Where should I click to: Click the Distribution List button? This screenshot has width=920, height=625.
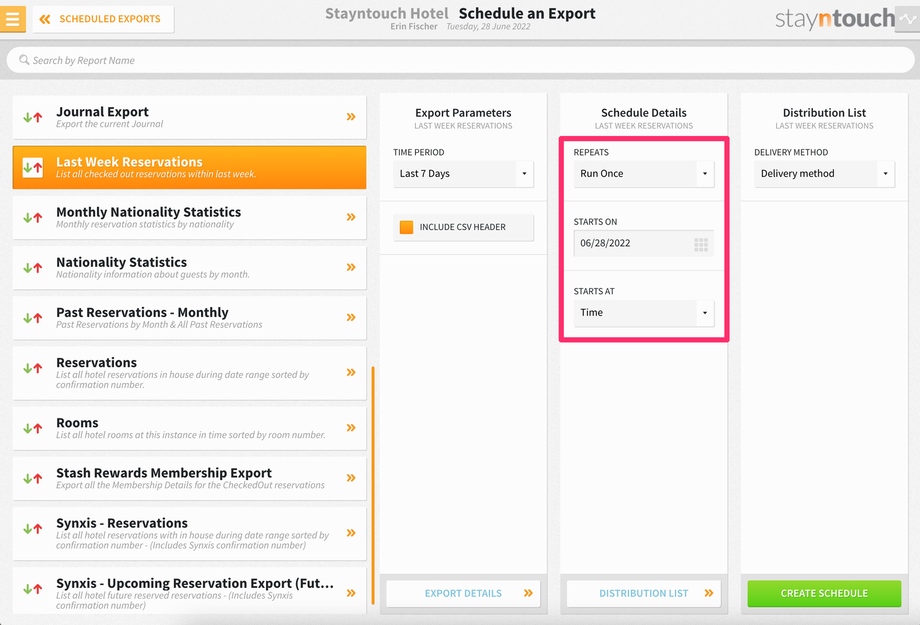click(644, 593)
